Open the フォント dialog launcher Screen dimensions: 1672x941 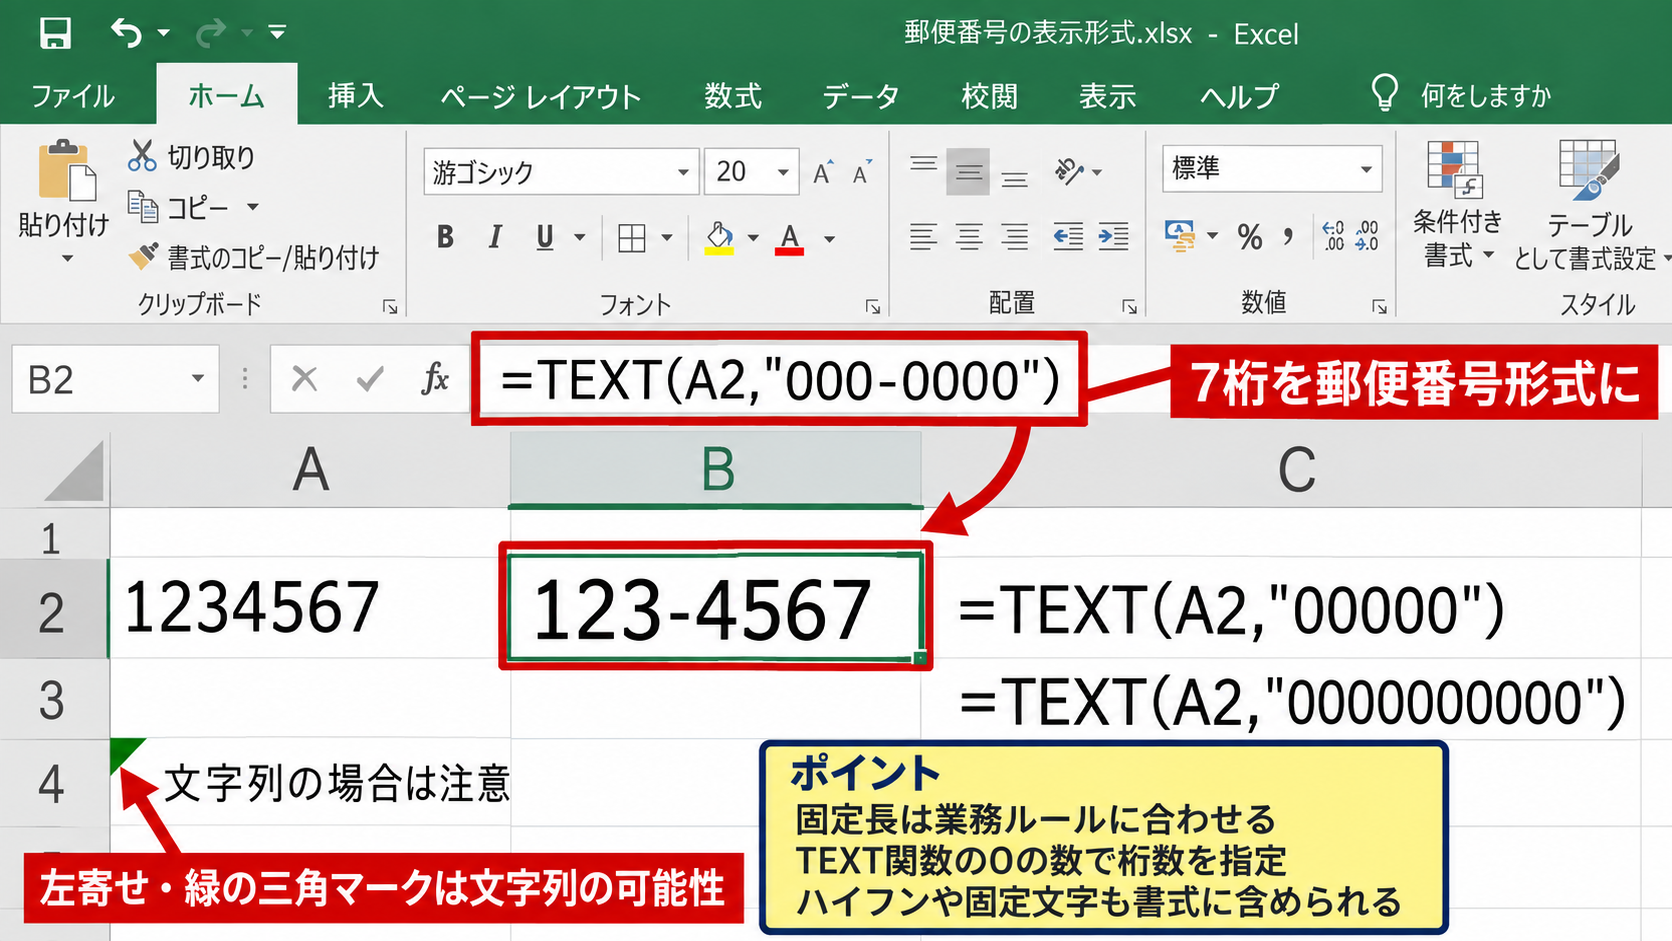tap(873, 307)
